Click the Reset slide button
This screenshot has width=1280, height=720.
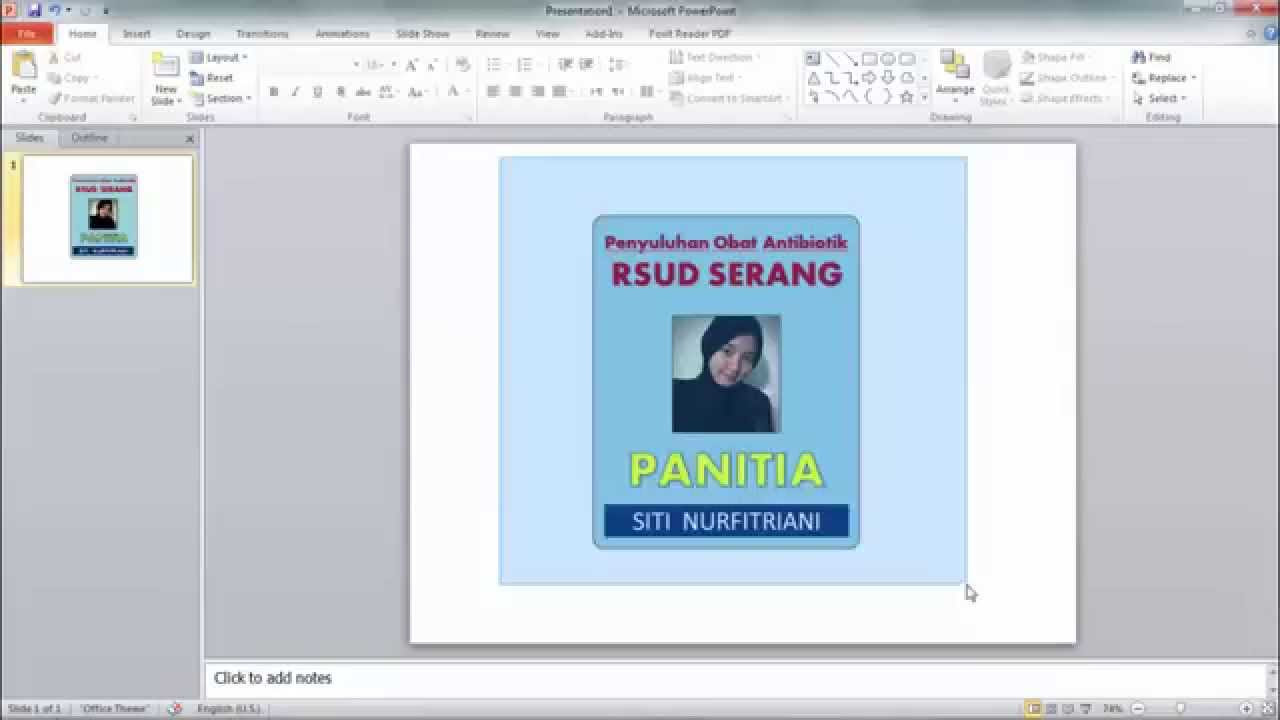[x=212, y=78]
